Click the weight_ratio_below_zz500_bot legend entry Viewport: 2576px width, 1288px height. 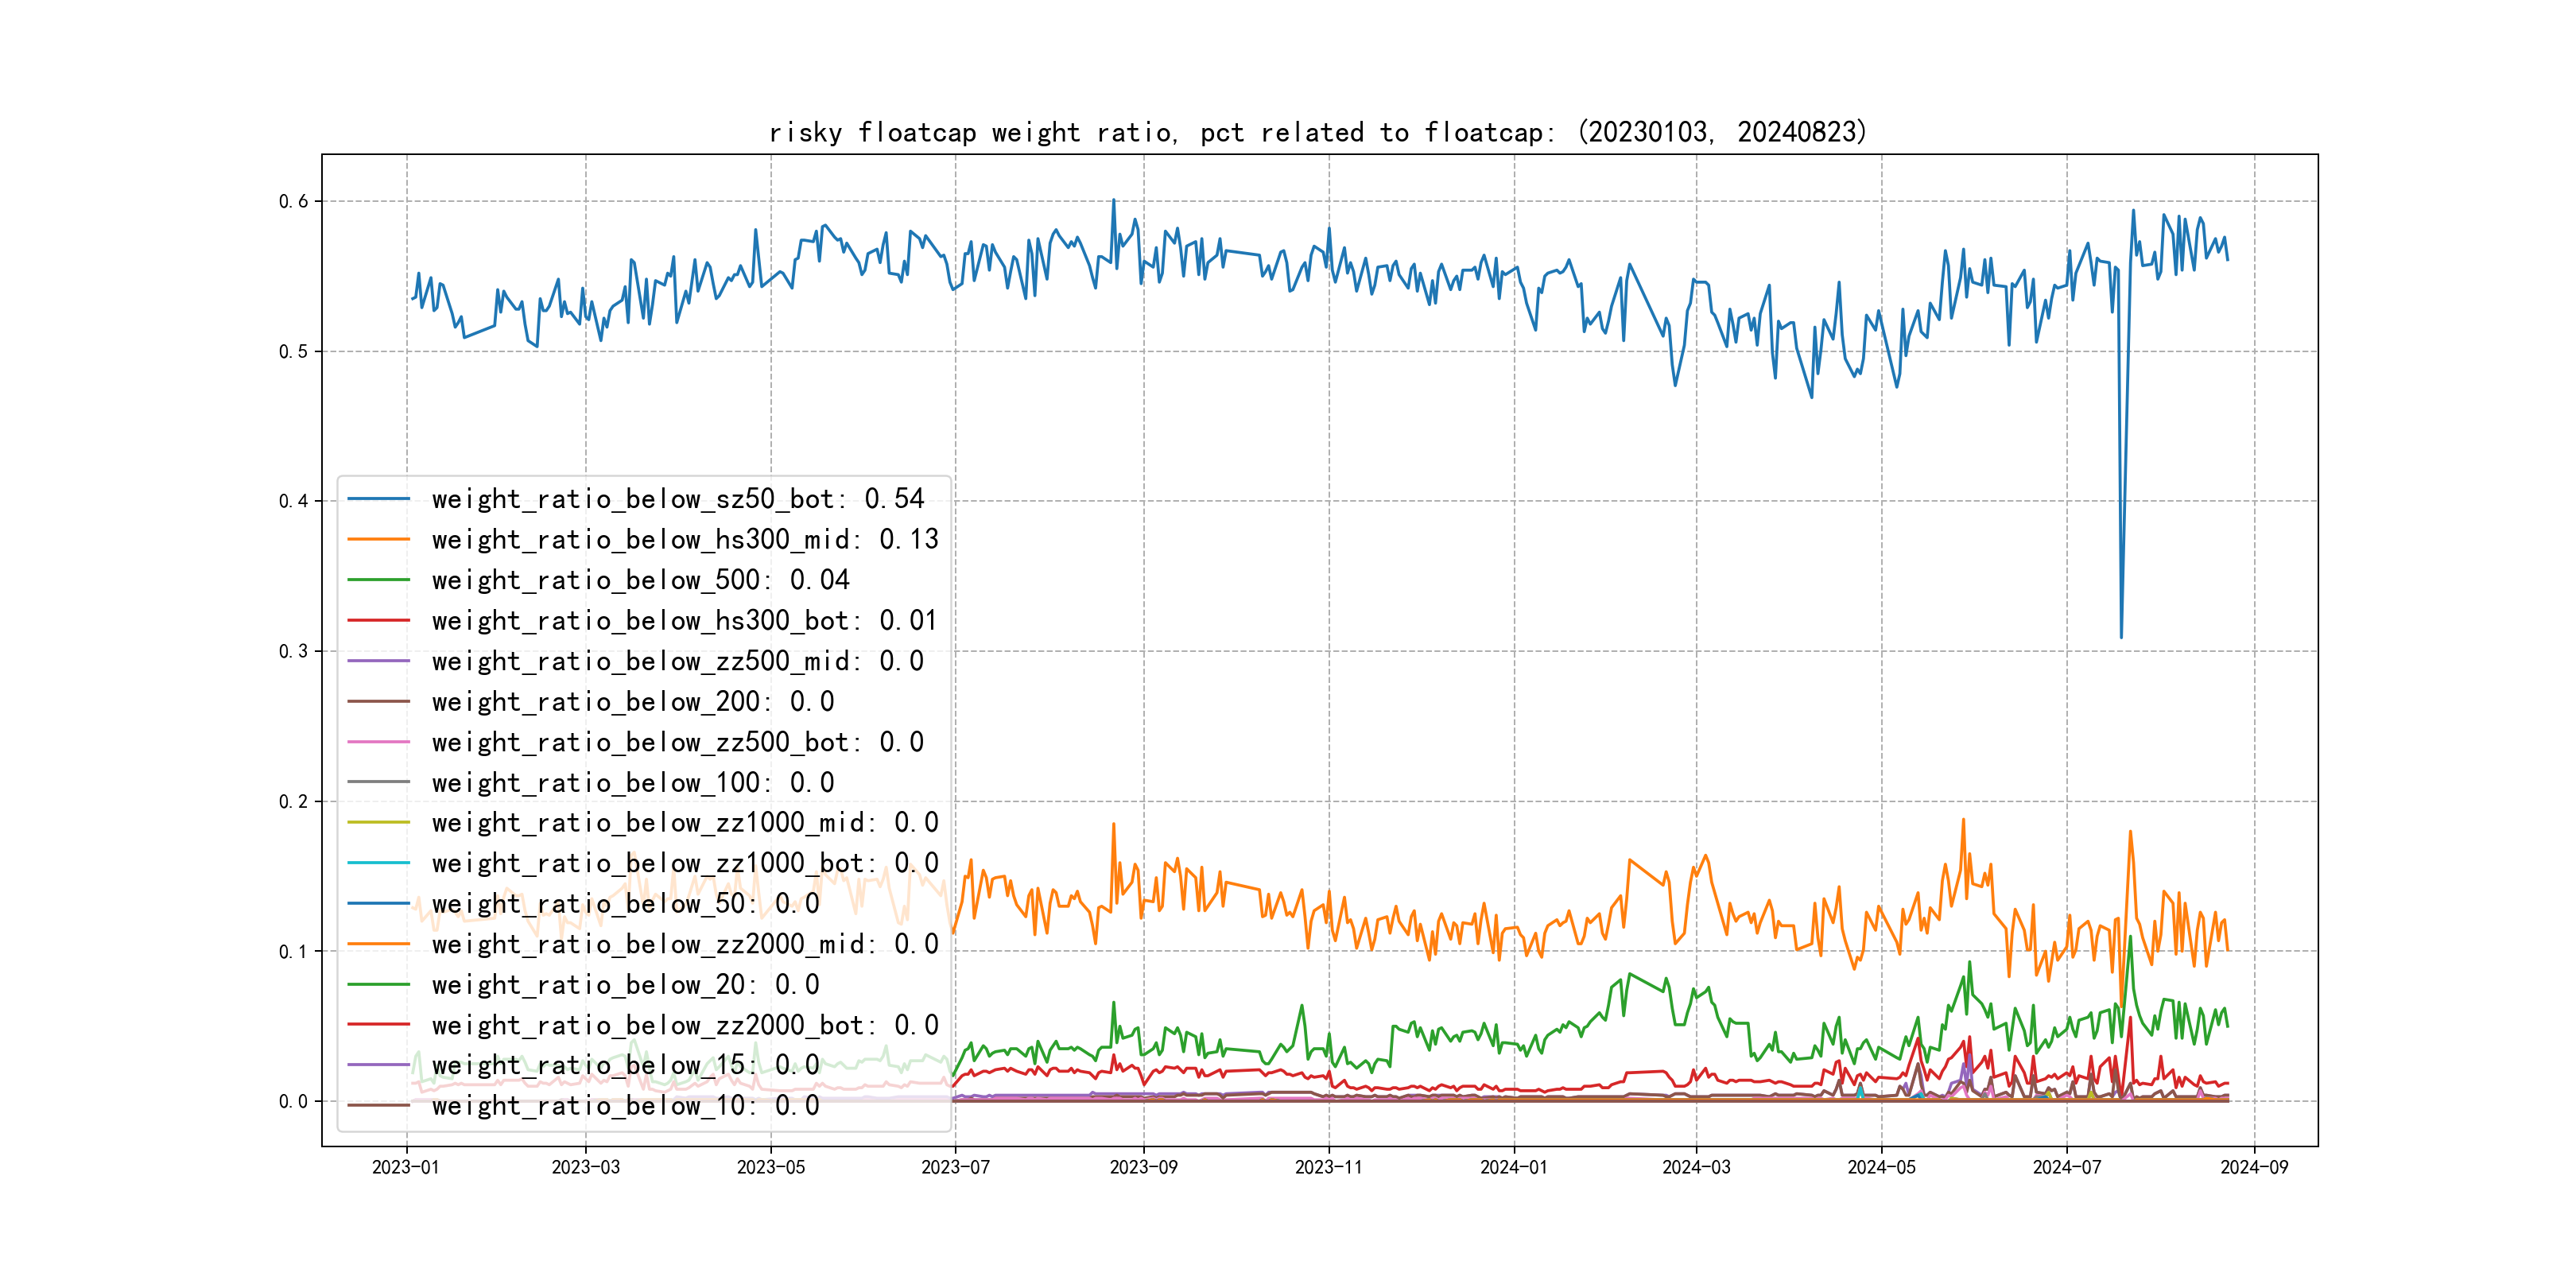click(x=678, y=742)
